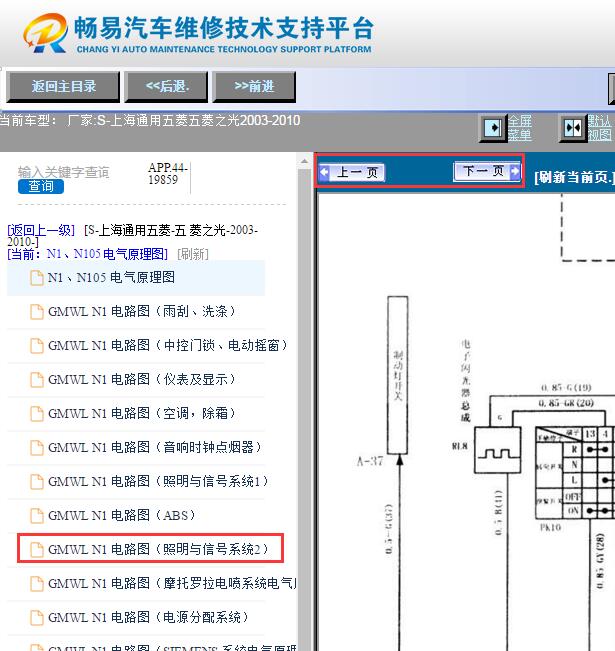Click document icon beside 空调，除霜 entry

(x=37, y=414)
